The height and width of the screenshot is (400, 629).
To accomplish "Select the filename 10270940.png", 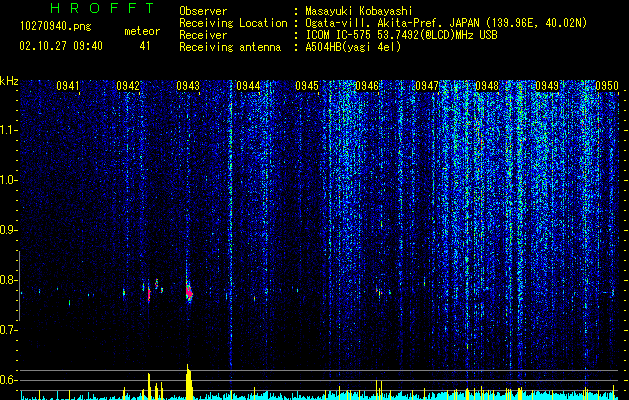I will (56, 26).
